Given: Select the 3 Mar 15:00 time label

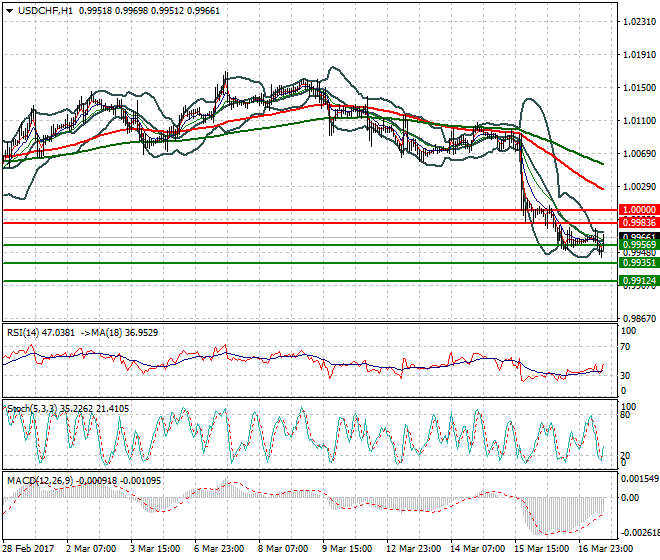Looking at the screenshot, I should [155, 549].
